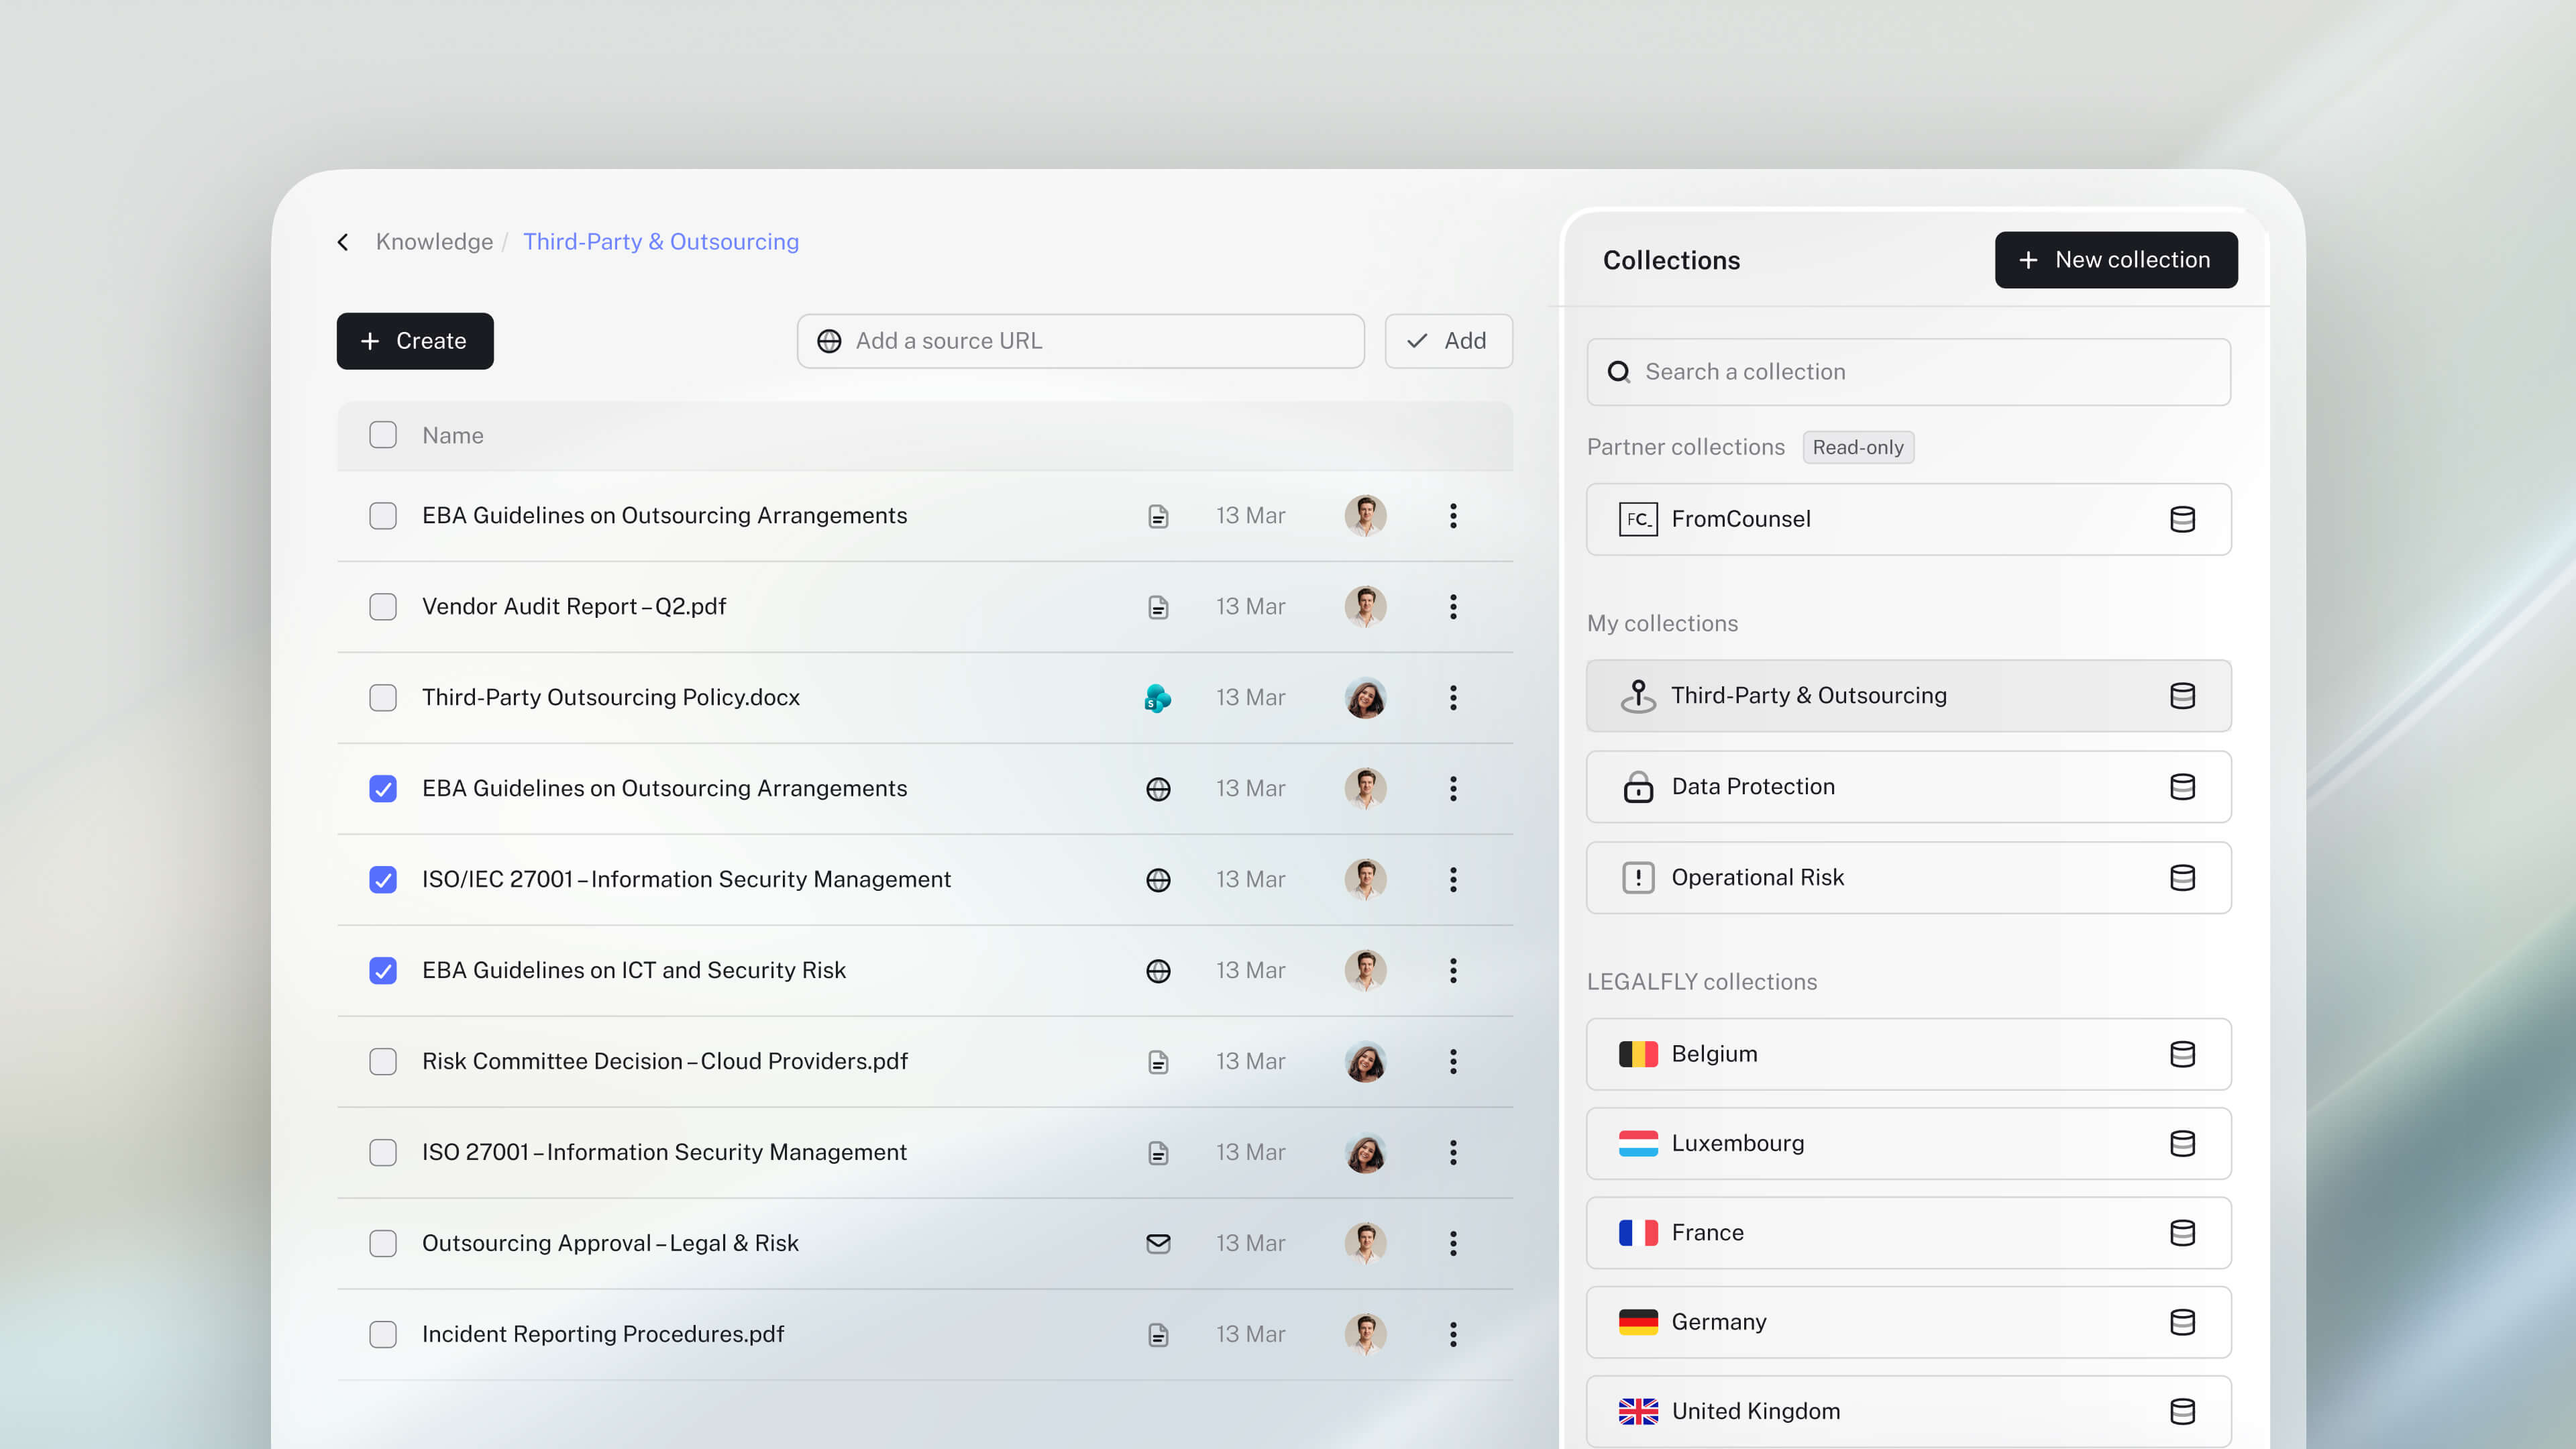Click the back arrow beside Knowledge
The height and width of the screenshot is (1449, 2576).
pos(343,242)
